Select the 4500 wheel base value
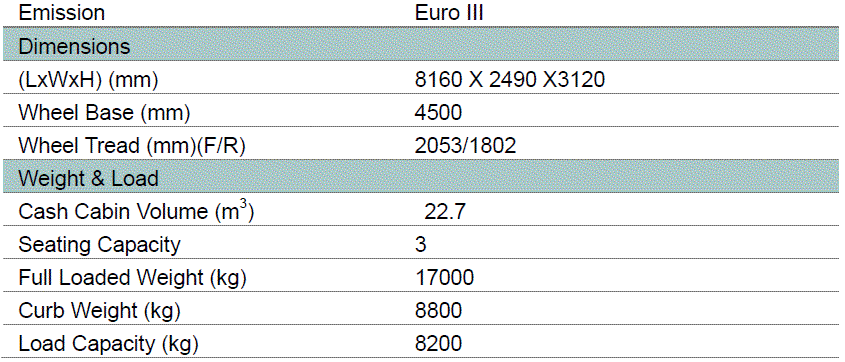Viewport: 845px width, 362px height. point(438,113)
